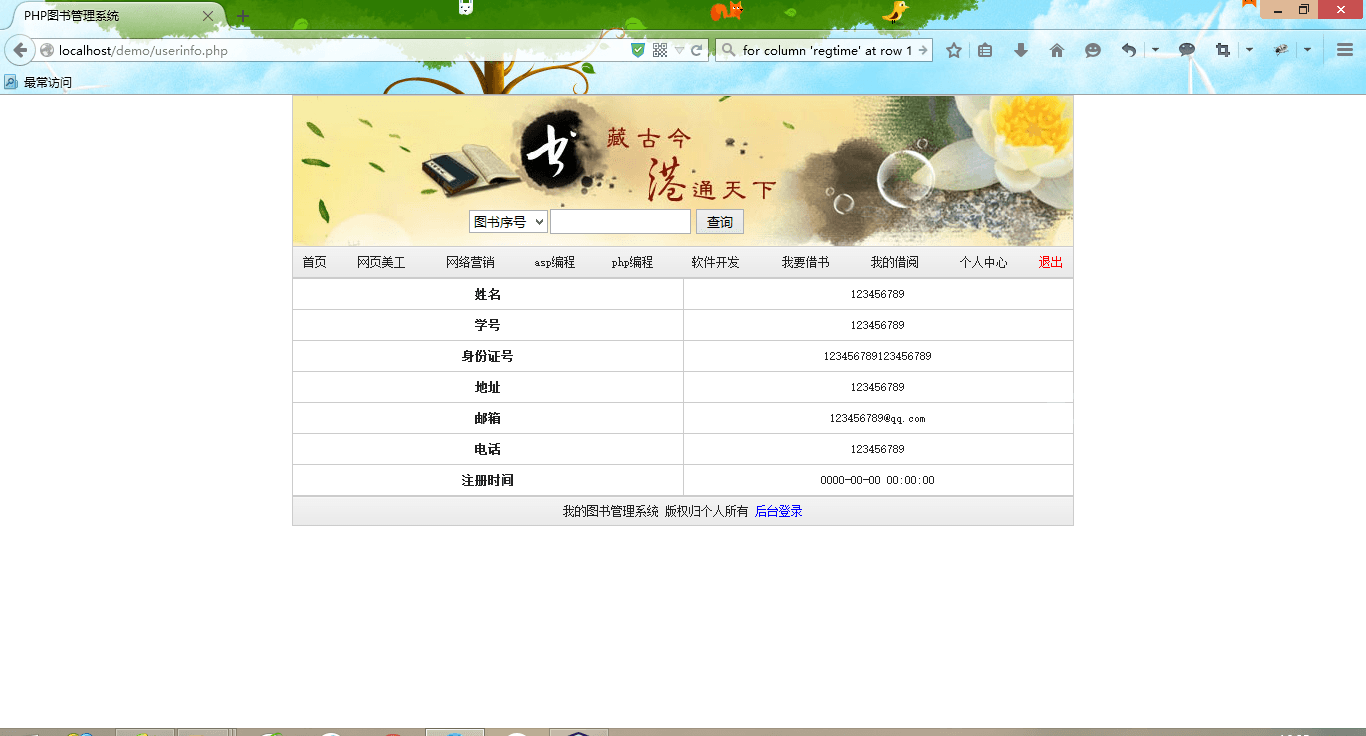The height and width of the screenshot is (736, 1366).
Task: Expand the dropdown arrow beside undo icon
Action: coord(1155,50)
